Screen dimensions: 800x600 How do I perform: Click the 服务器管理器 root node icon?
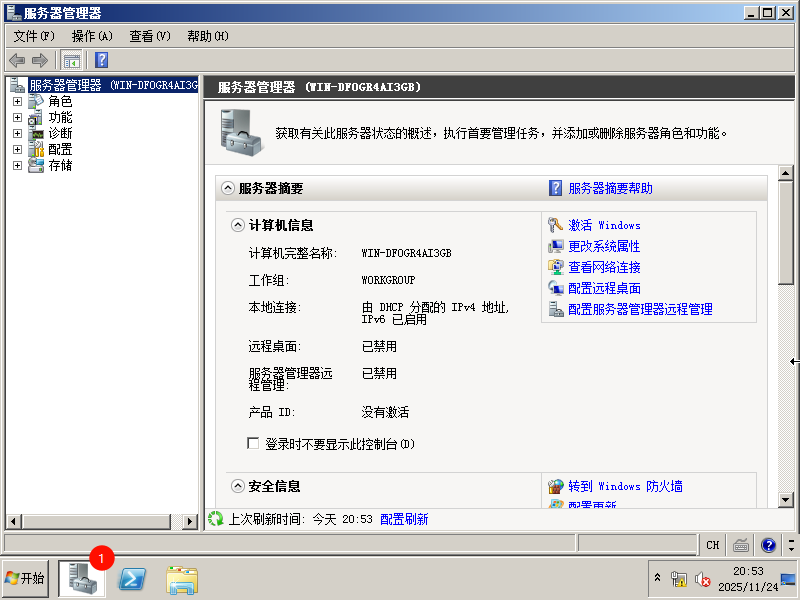pyautogui.click(x=18, y=85)
